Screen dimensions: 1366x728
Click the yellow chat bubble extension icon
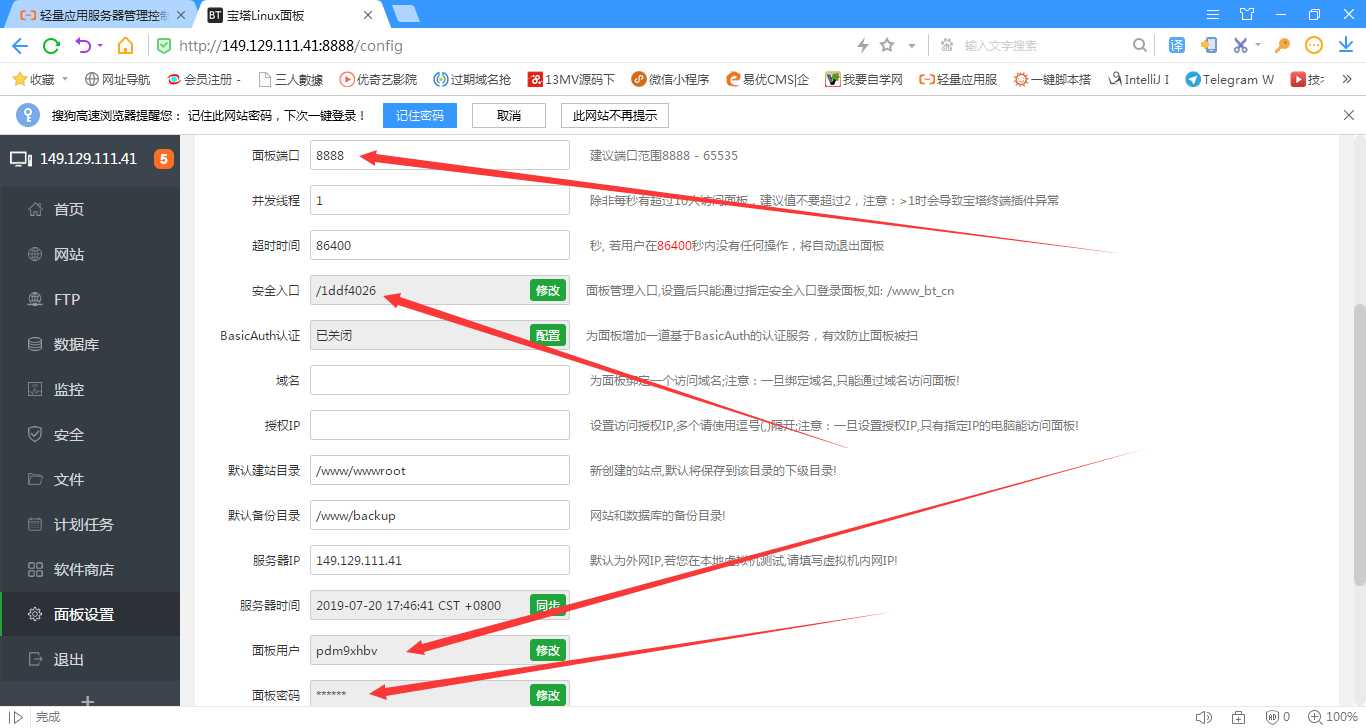pyautogui.click(x=1314, y=45)
